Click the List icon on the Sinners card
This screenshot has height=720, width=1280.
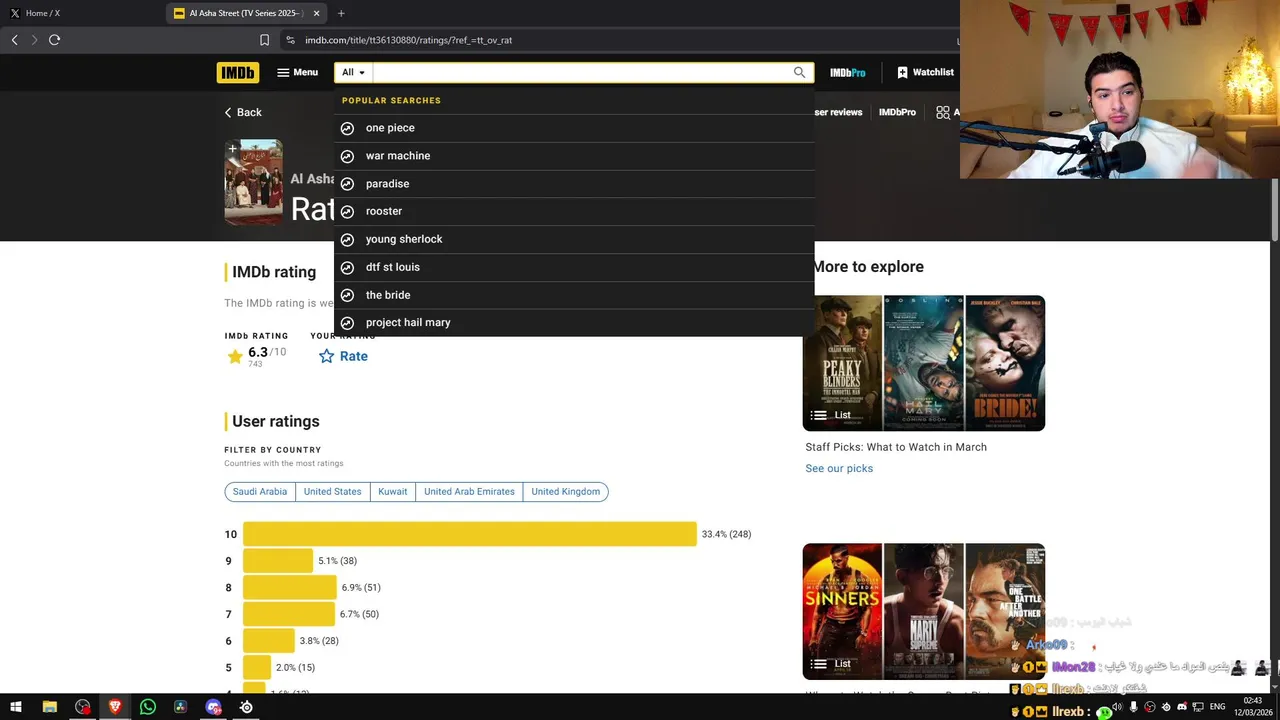tap(819, 663)
